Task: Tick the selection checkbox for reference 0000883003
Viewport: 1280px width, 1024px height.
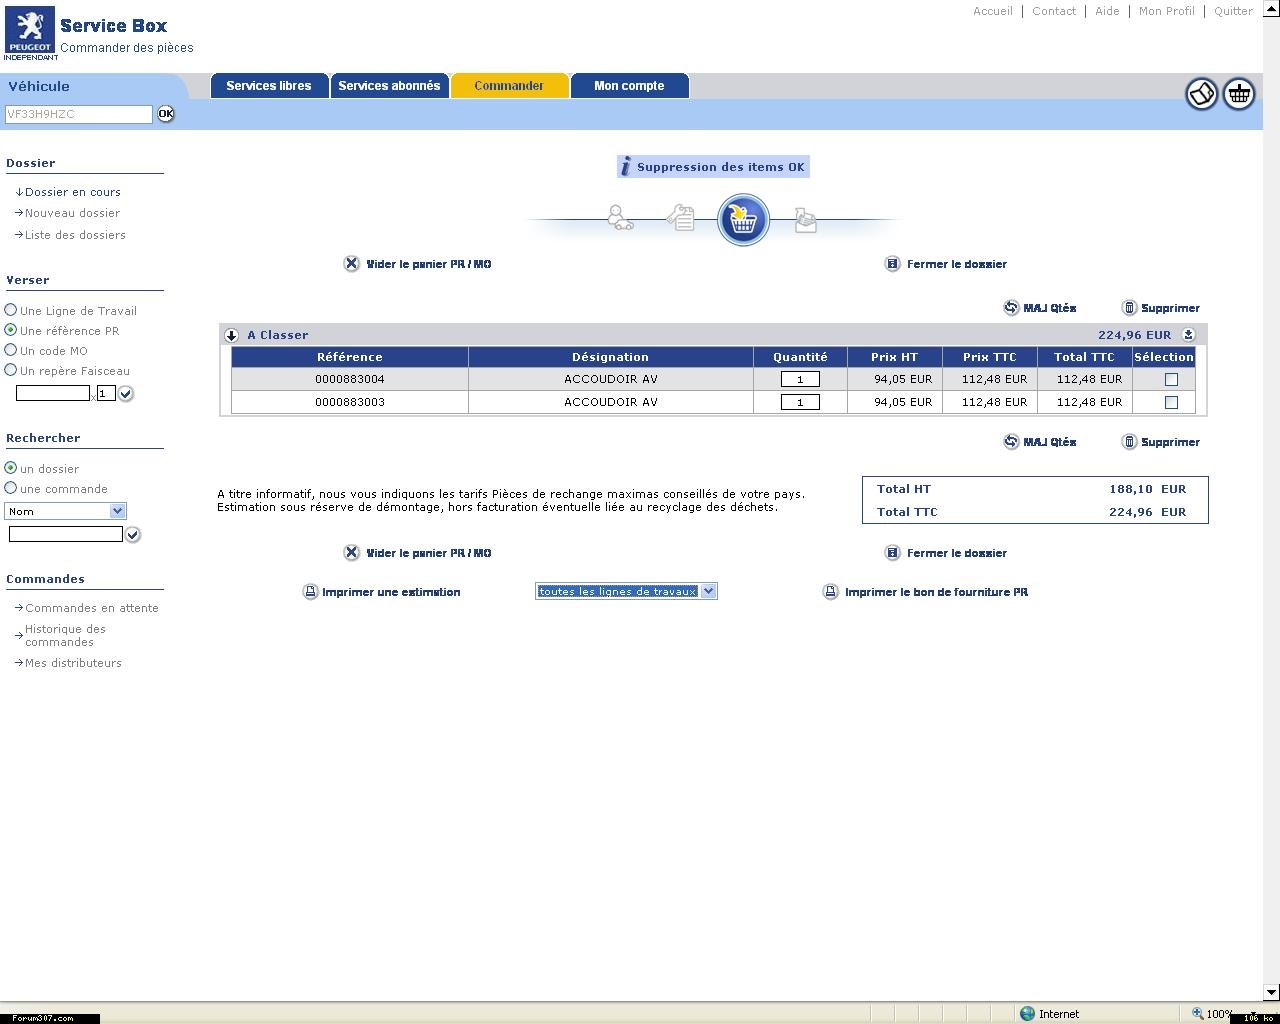Action: click(x=1171, y=403)
